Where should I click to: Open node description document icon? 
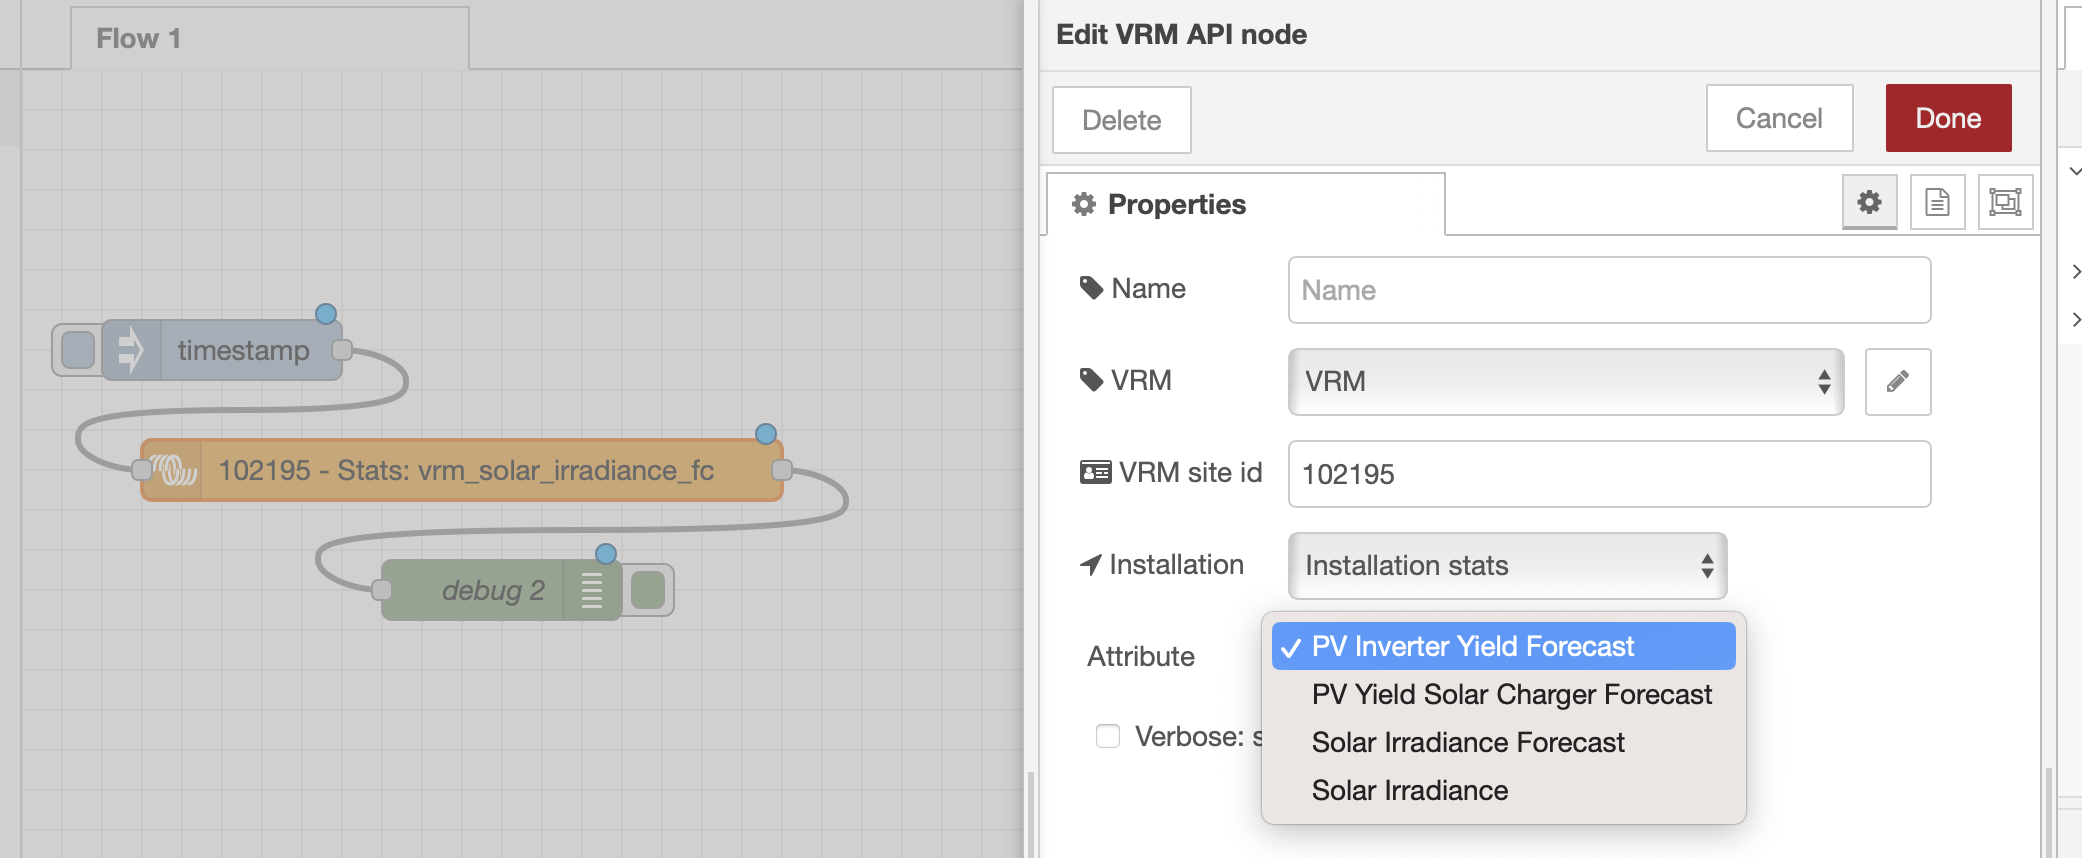pos(1937,202)
